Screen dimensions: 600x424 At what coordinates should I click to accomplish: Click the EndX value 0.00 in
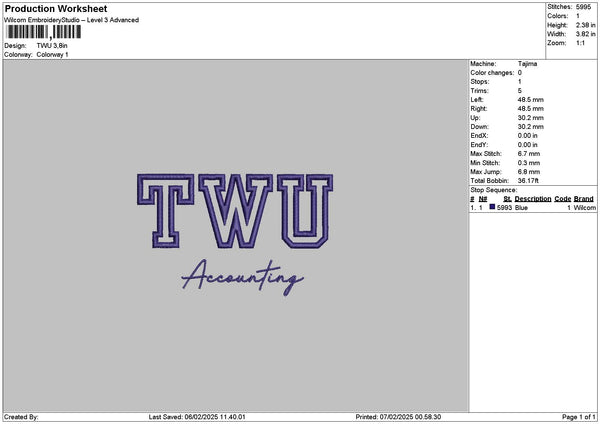528,136
